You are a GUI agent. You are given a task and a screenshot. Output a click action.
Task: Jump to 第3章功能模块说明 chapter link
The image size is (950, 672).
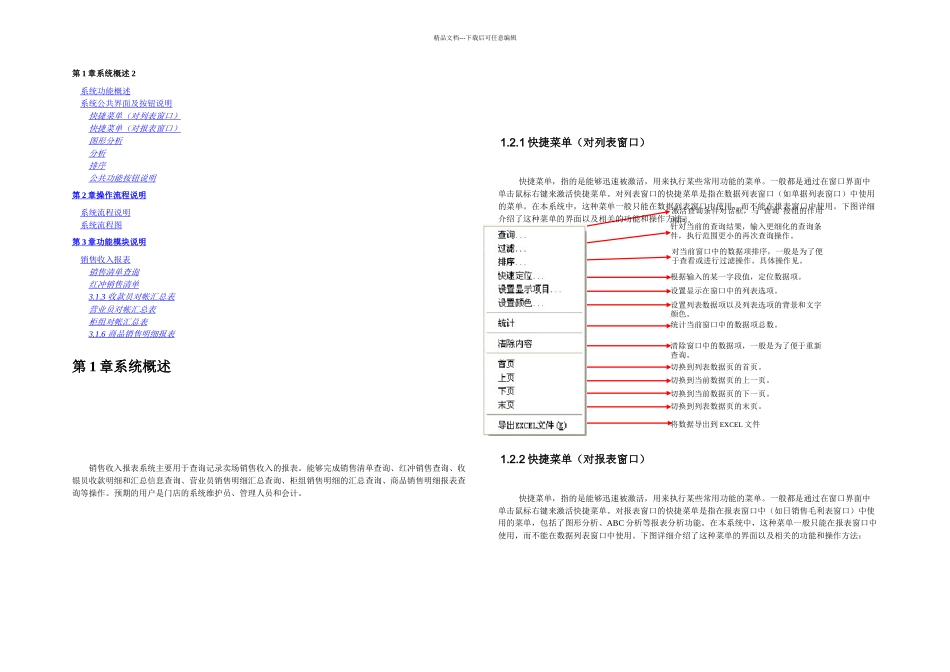coord(109,242)
